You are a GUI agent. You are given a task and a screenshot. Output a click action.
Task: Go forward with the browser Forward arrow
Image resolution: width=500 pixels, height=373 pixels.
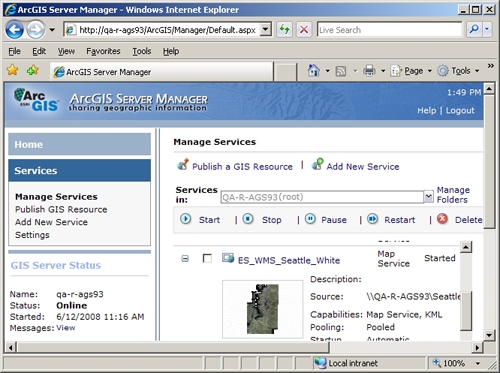click(x=35, y=30)
